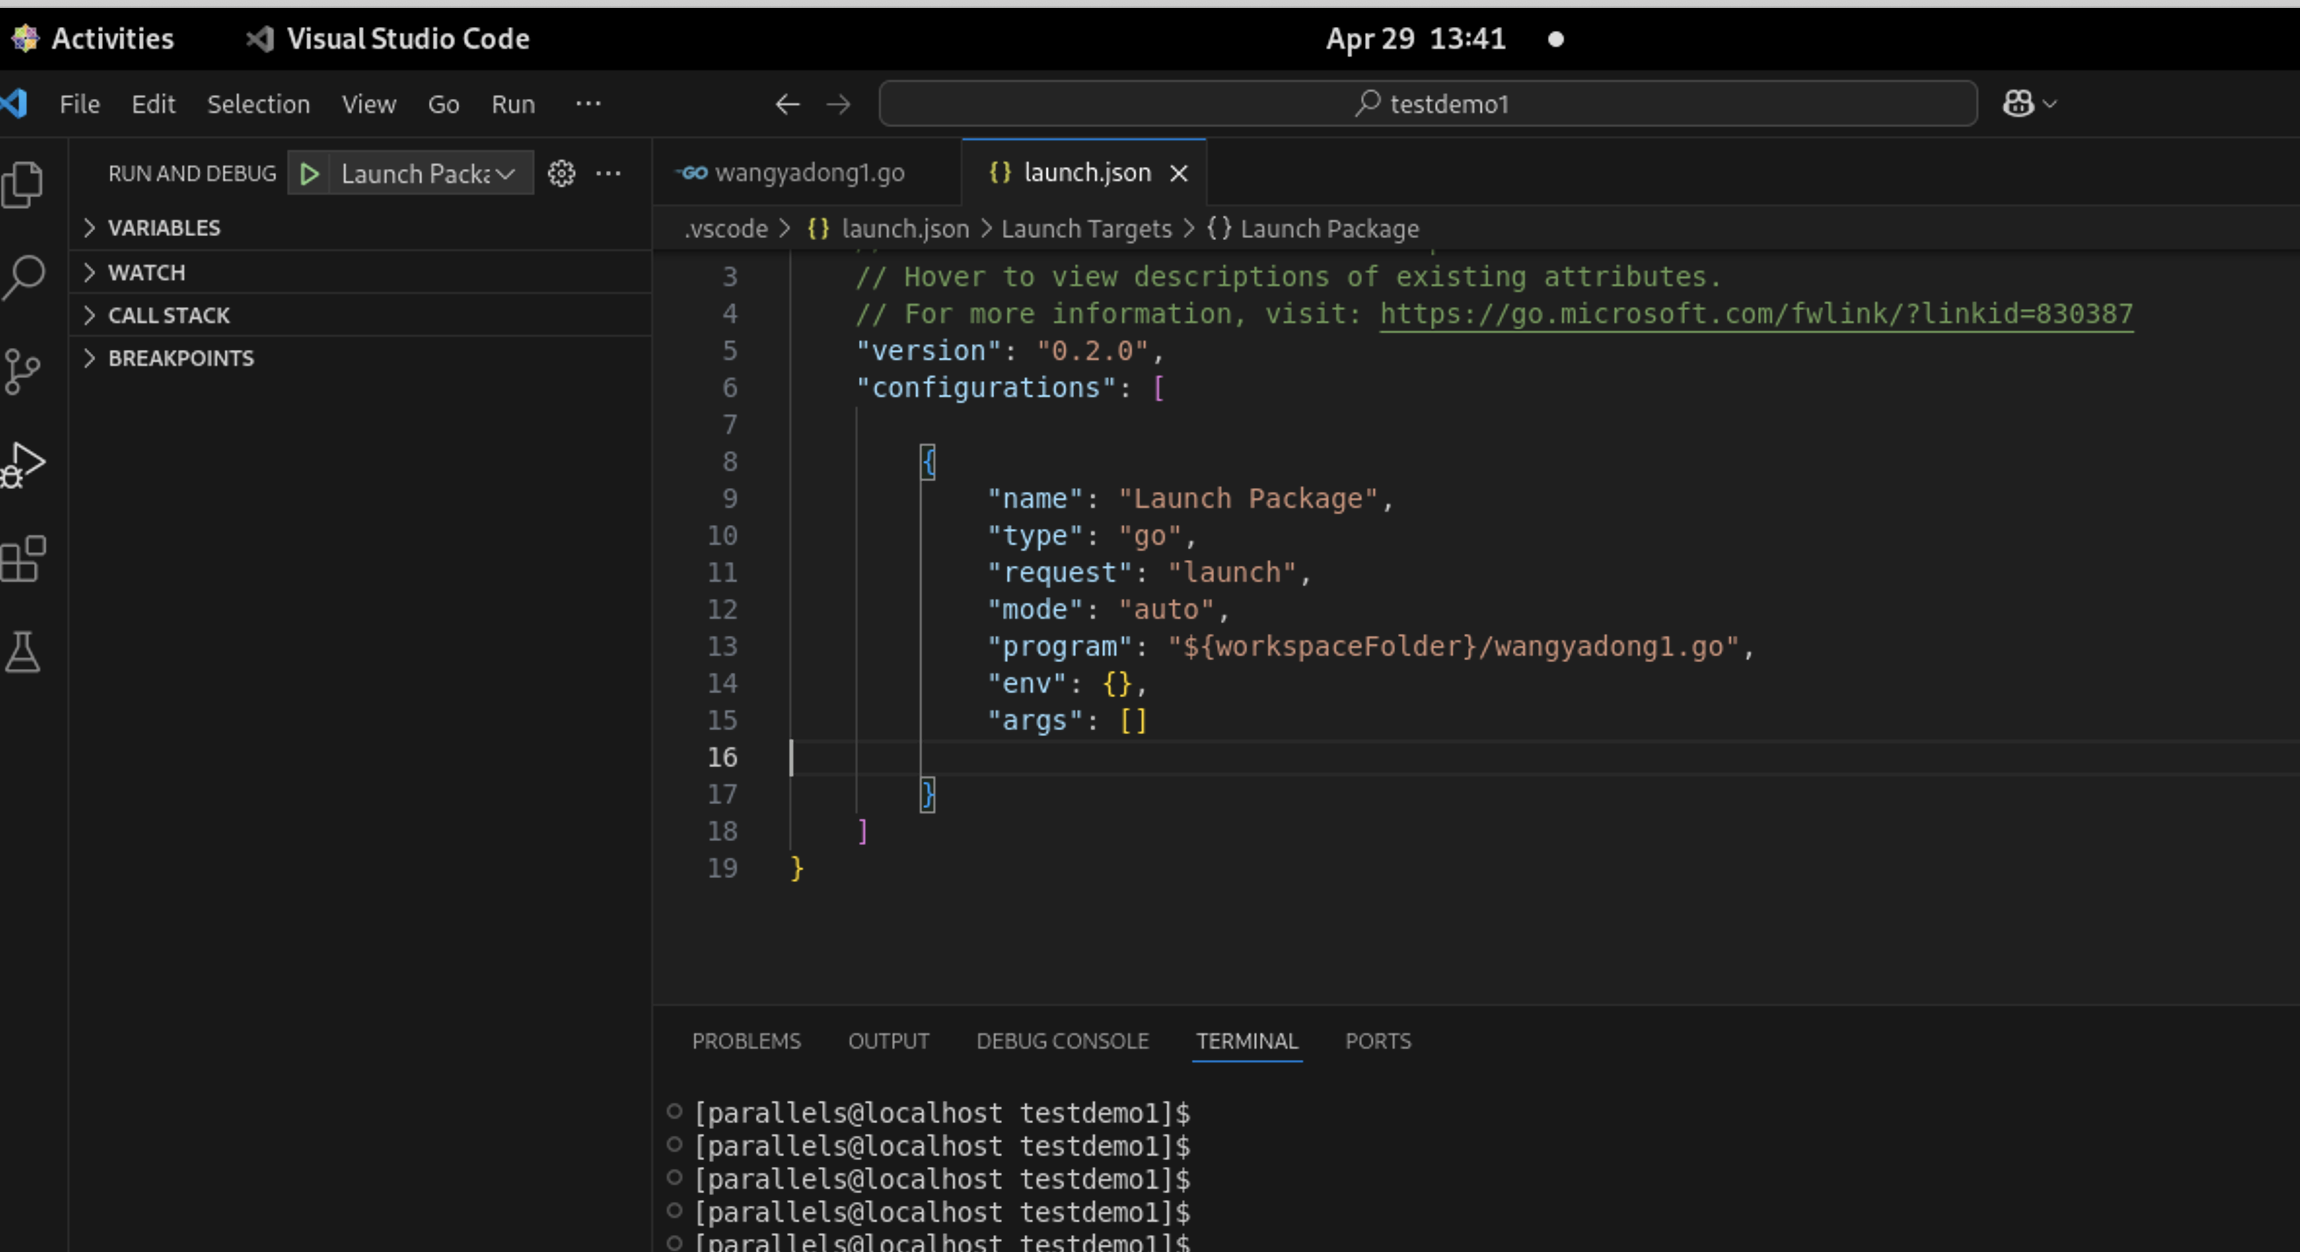
Task: Click the testdemo1 search box
Action: point(1428,103)
